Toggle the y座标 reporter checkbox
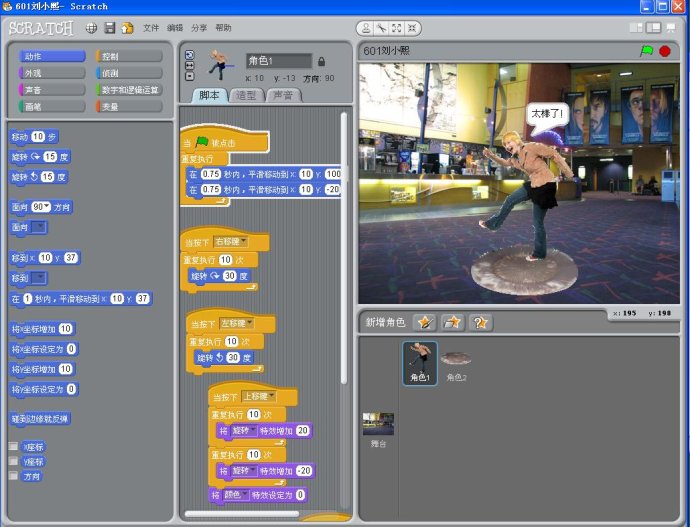This screenshot has width=690, height=527. (x=14, y=461)
